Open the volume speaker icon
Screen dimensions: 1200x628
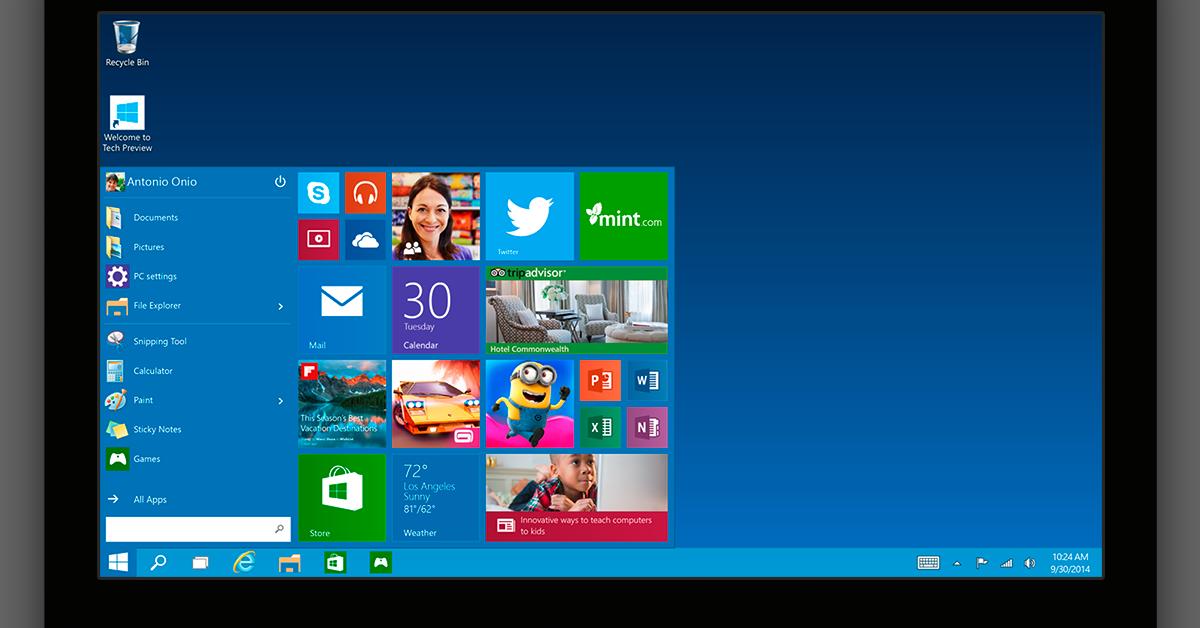1030,563
